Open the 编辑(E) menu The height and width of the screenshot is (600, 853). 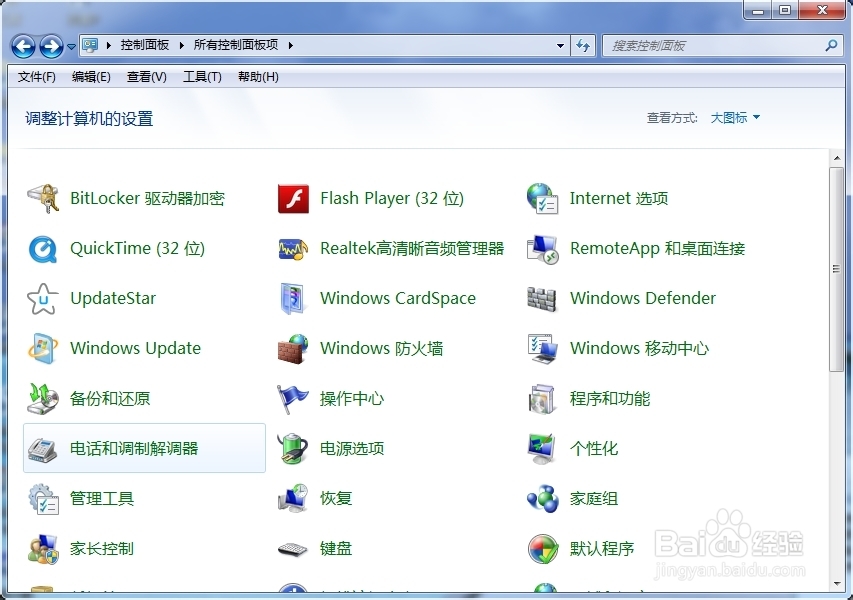point(91,77)
